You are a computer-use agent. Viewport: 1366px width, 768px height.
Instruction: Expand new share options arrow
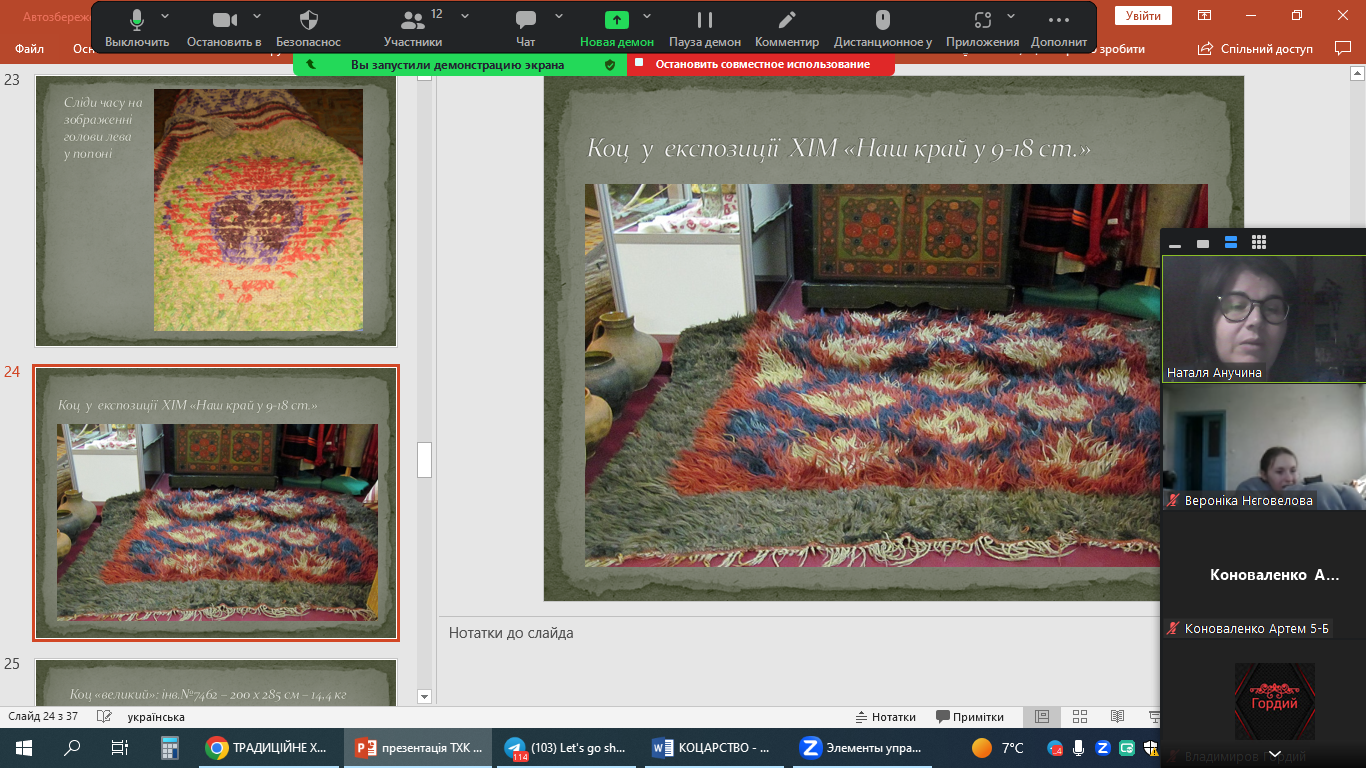[x=647, y=17]
